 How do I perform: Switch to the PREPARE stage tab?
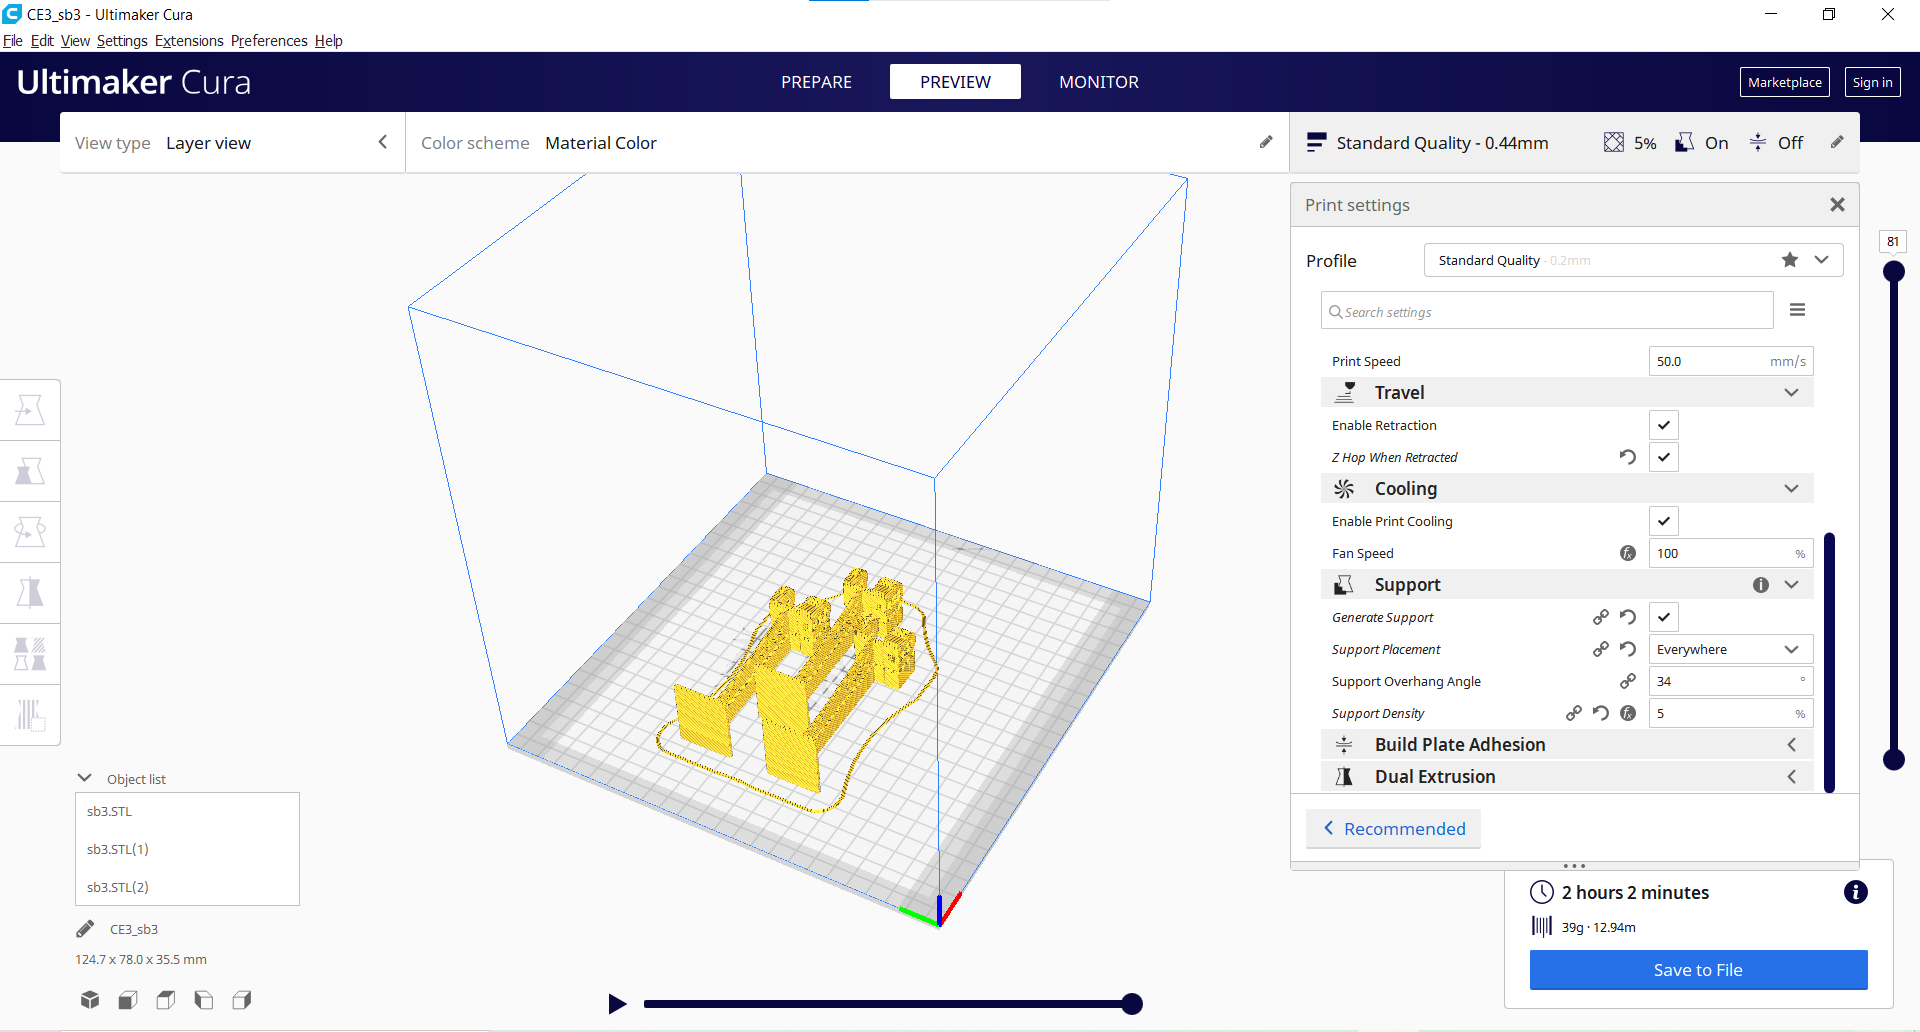[816, 82]
